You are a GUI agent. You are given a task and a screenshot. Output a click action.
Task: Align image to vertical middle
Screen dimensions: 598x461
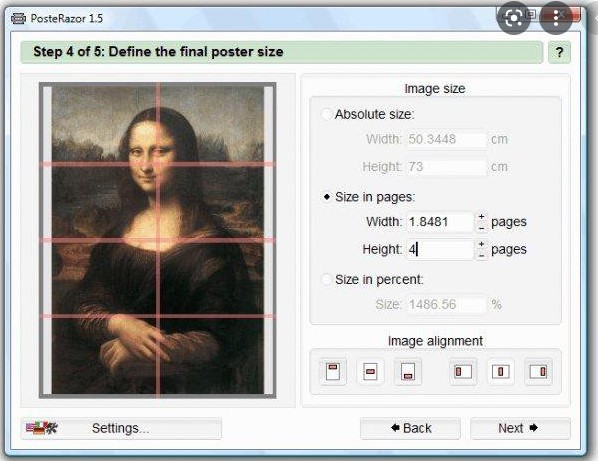click(x=370, y=371)
